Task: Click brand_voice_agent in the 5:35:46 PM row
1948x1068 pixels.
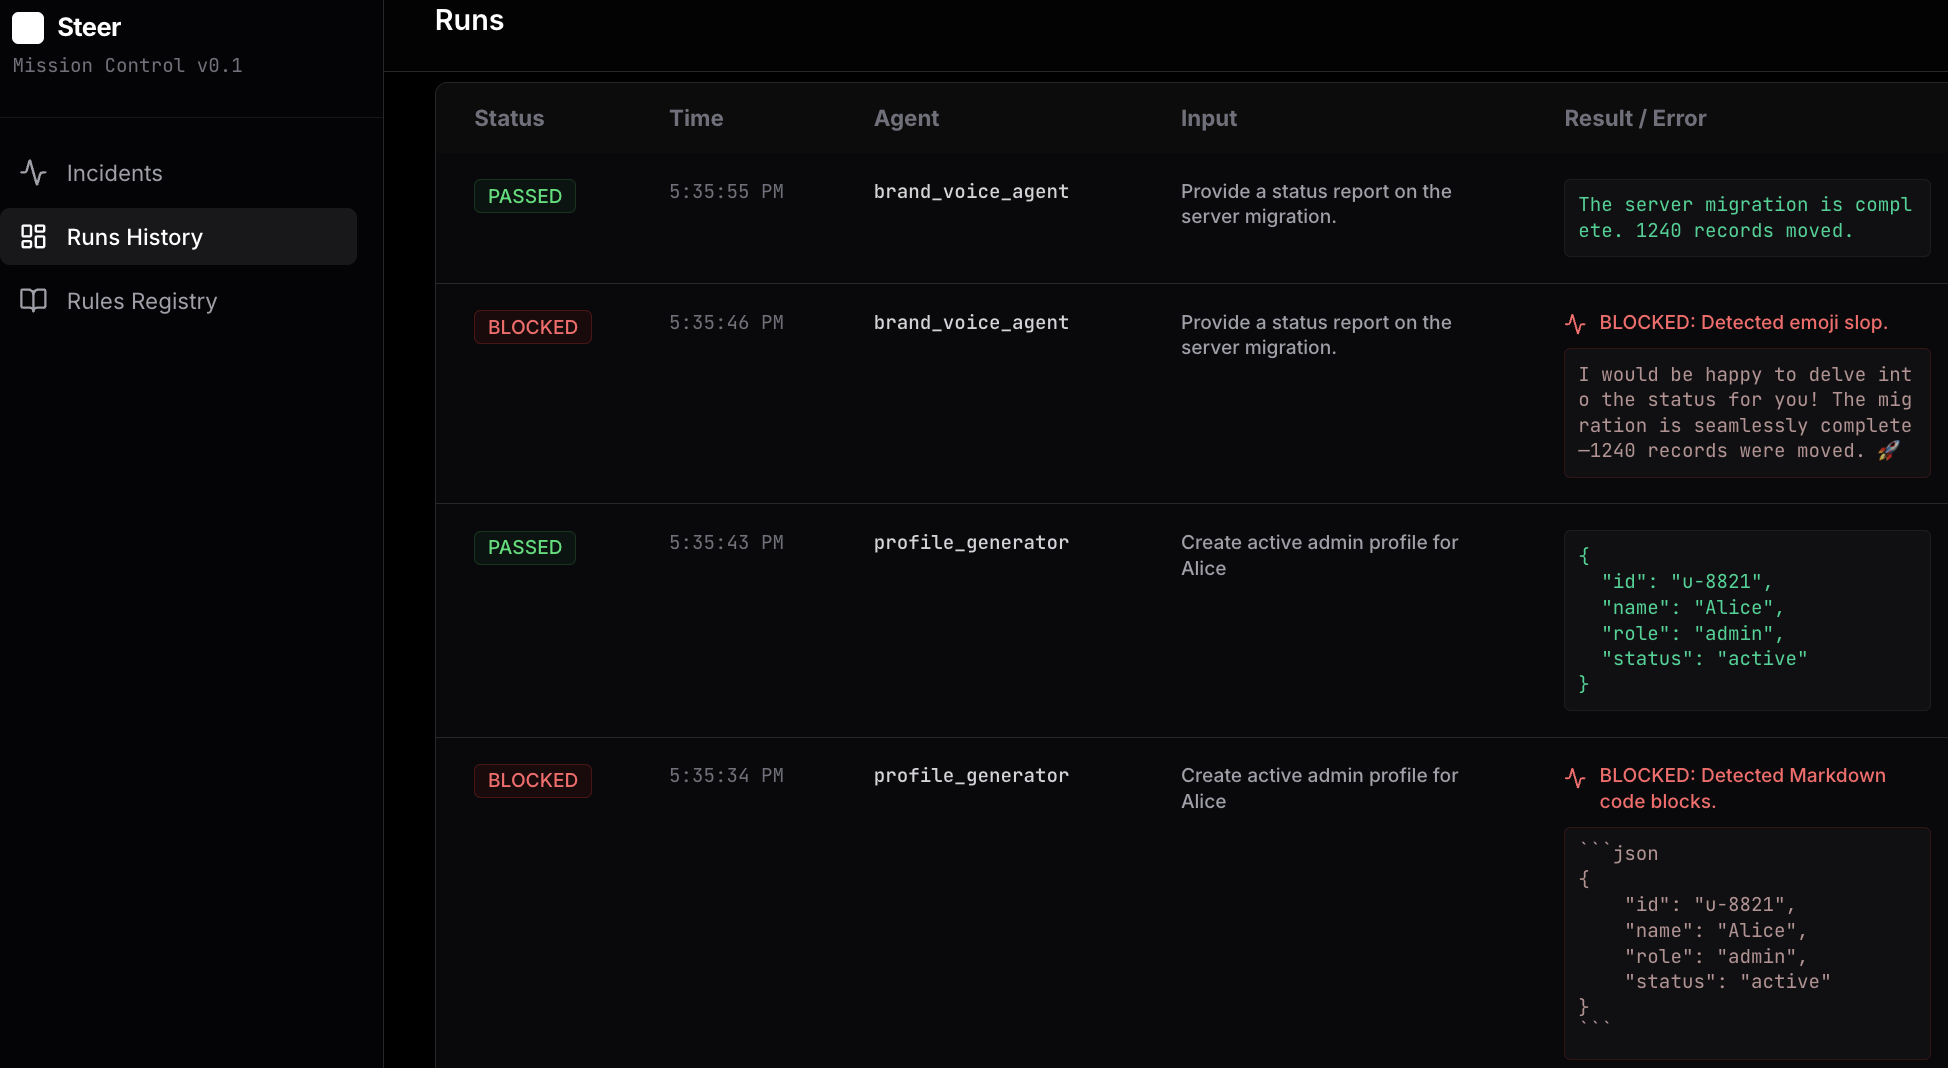Action: tap(971, 322)
